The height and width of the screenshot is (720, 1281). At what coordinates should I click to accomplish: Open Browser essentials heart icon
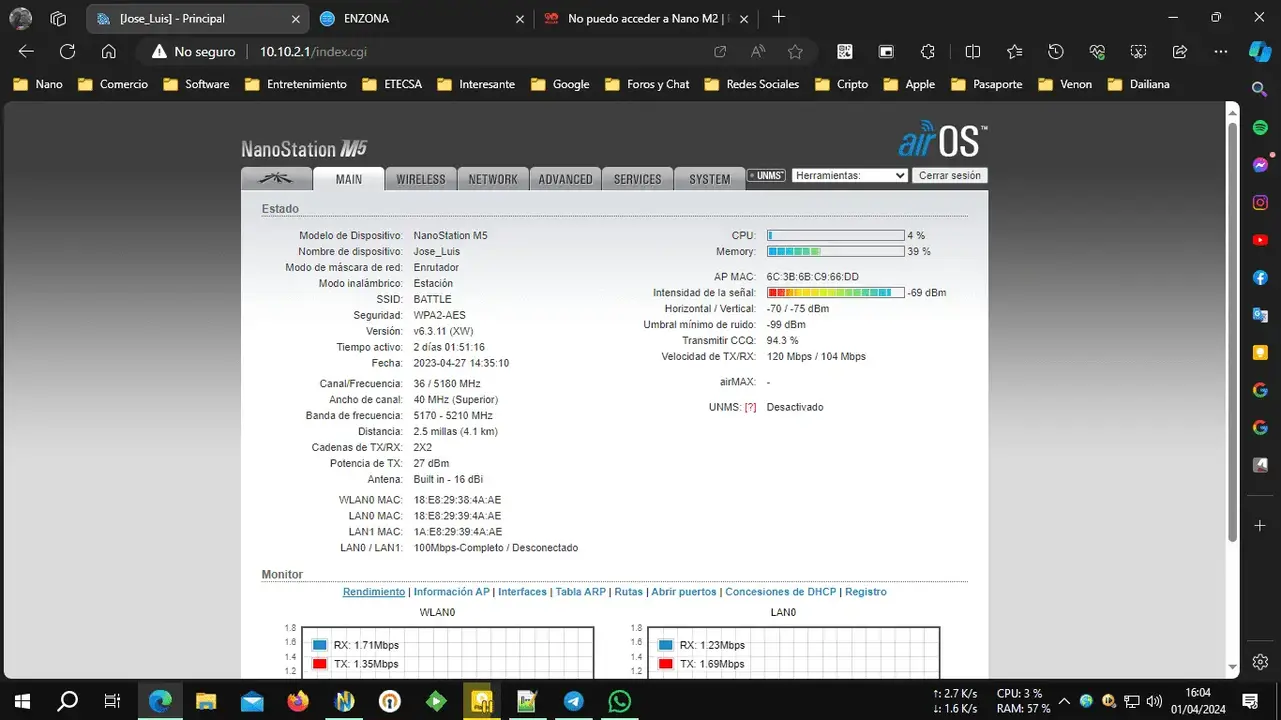click(1097, 52)
